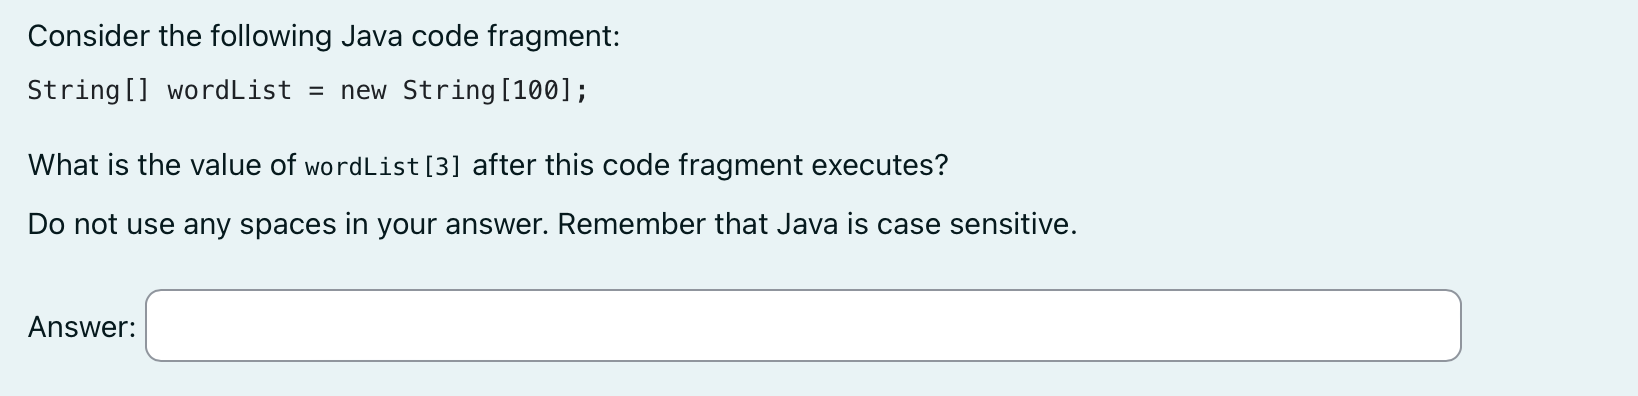Click the question sentence about wordList[3] value
The image size is (1638, 396).
coord(488,165)
